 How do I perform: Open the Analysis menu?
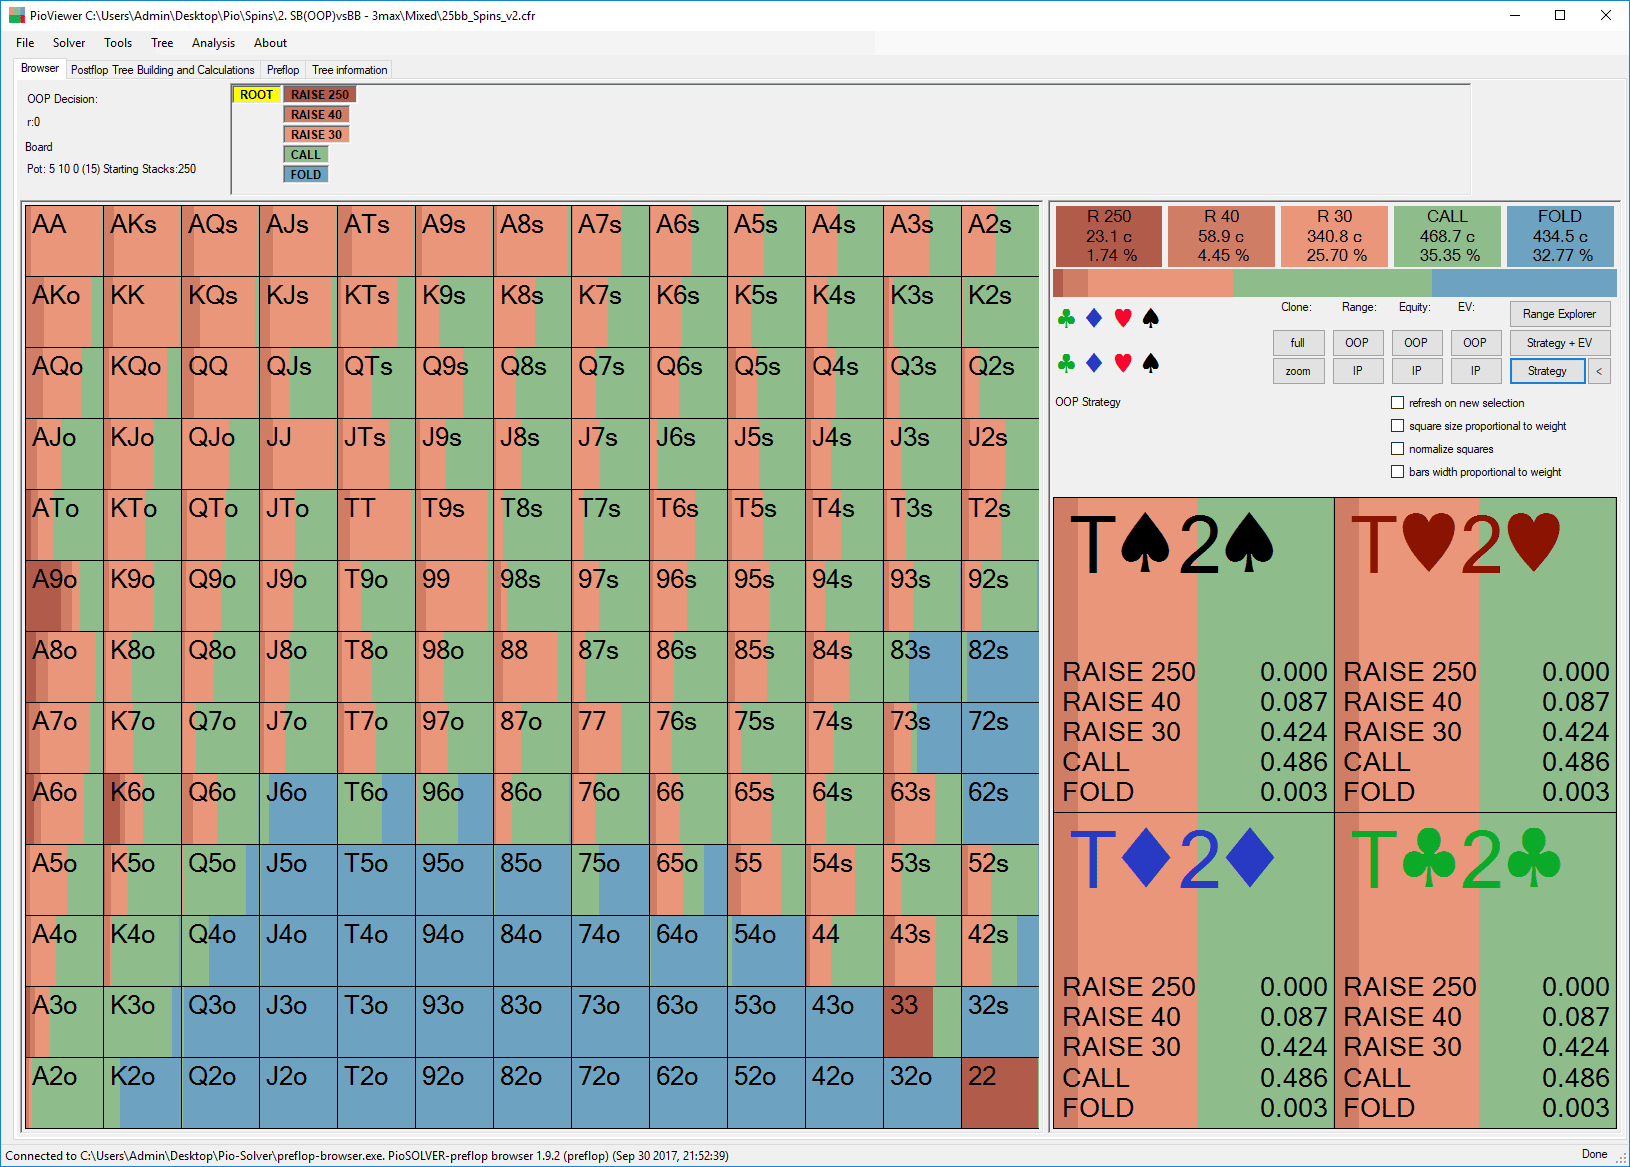[x=213, y=43]
